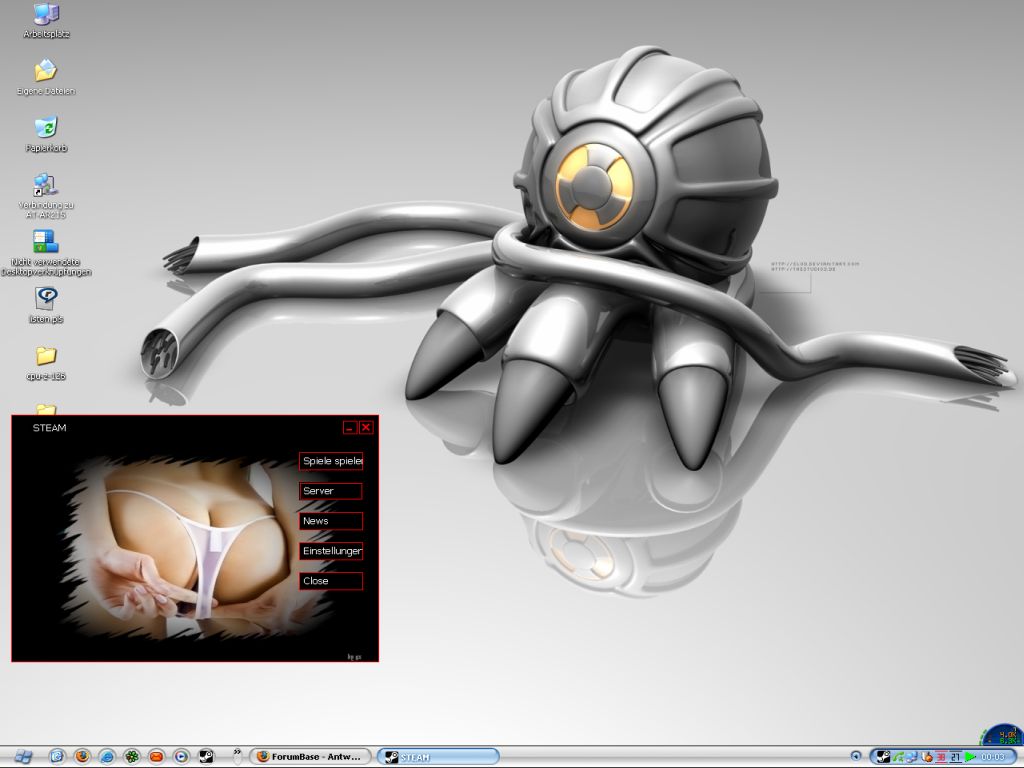Click network computers tray icon
Viewport: 1024px width, 768px height.
point(912,757)
